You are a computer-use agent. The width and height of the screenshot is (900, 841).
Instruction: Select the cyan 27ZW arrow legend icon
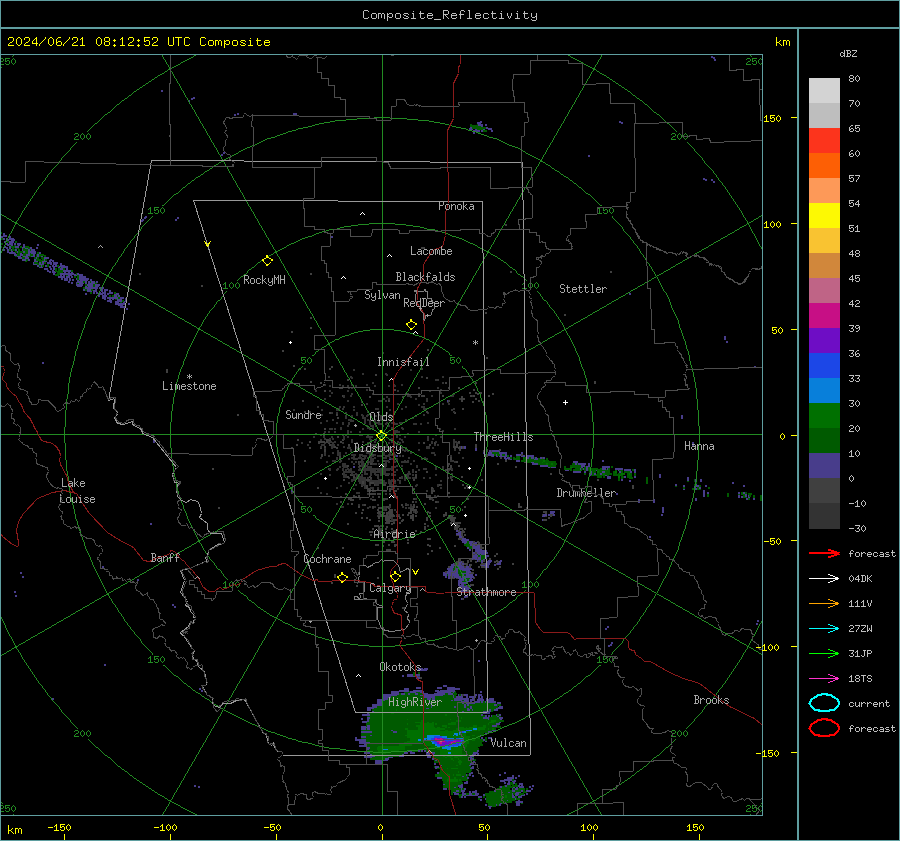coord(824,629)
